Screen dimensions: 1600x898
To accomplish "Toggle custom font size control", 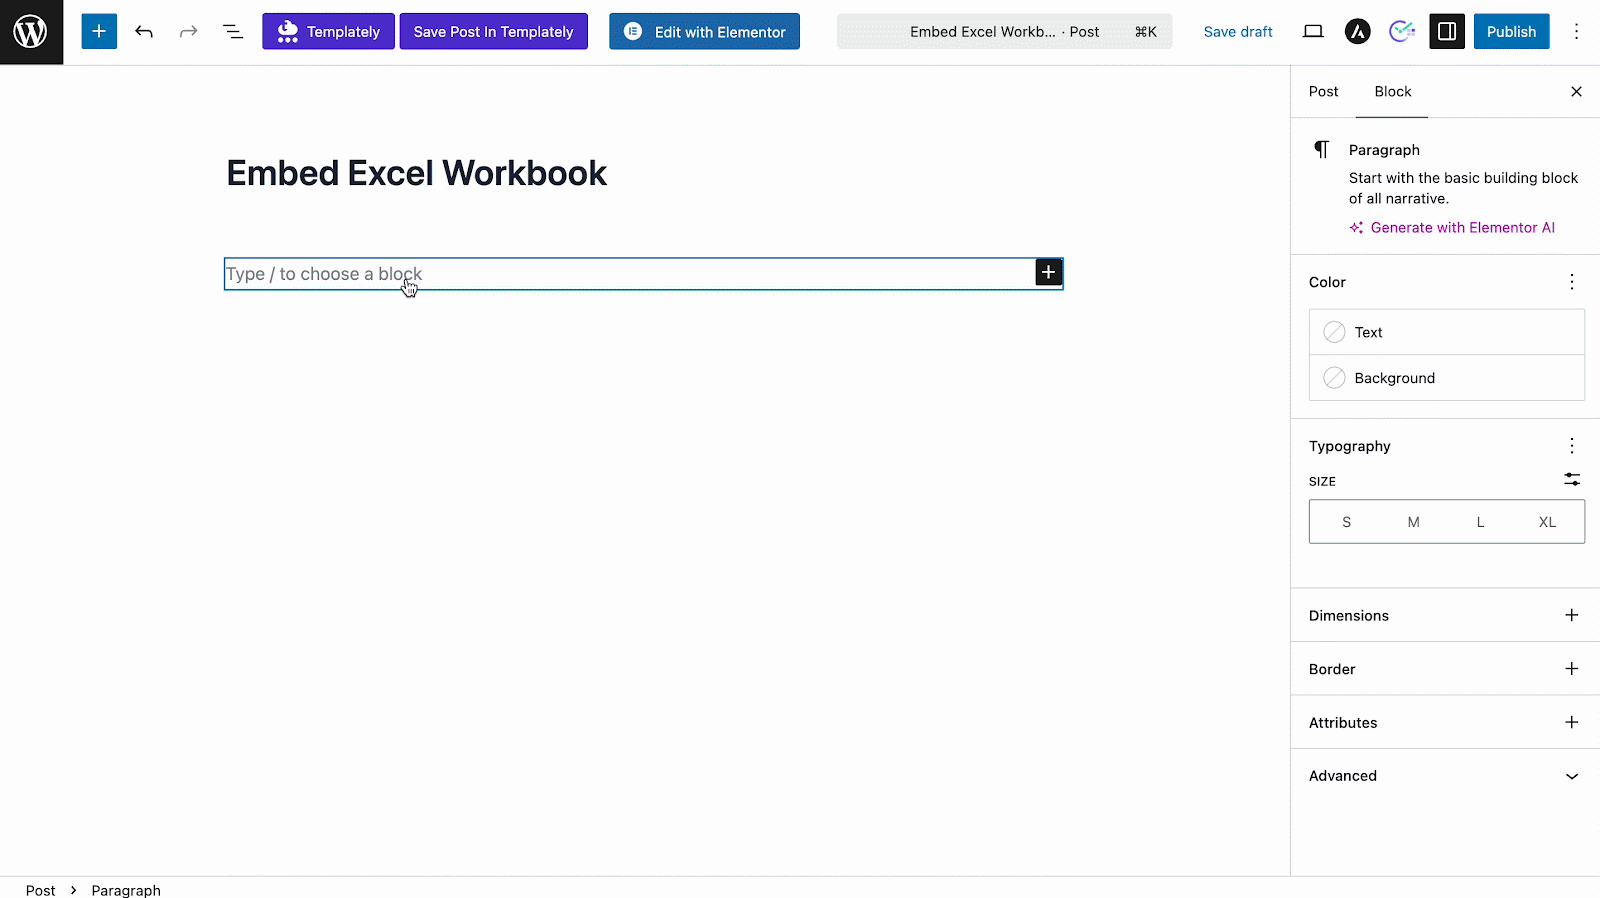I will (1572, 480).
